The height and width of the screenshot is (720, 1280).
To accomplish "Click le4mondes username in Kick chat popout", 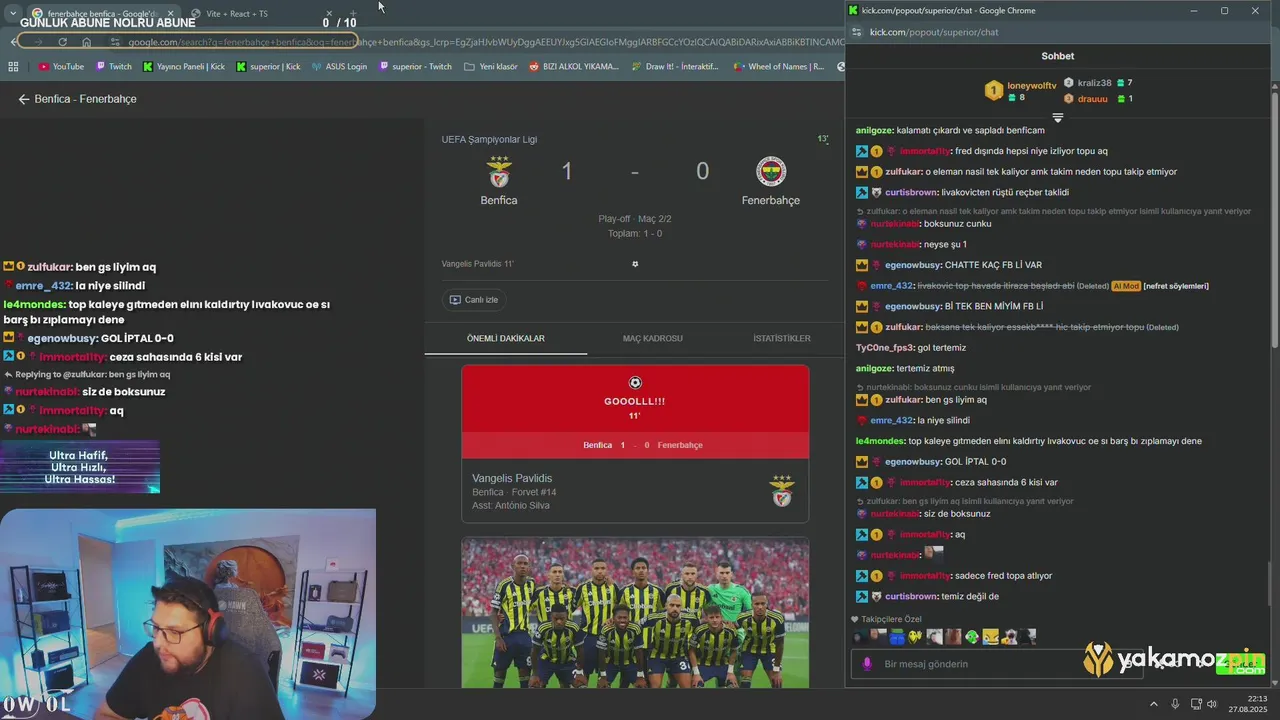I will (x=880, y=441).
